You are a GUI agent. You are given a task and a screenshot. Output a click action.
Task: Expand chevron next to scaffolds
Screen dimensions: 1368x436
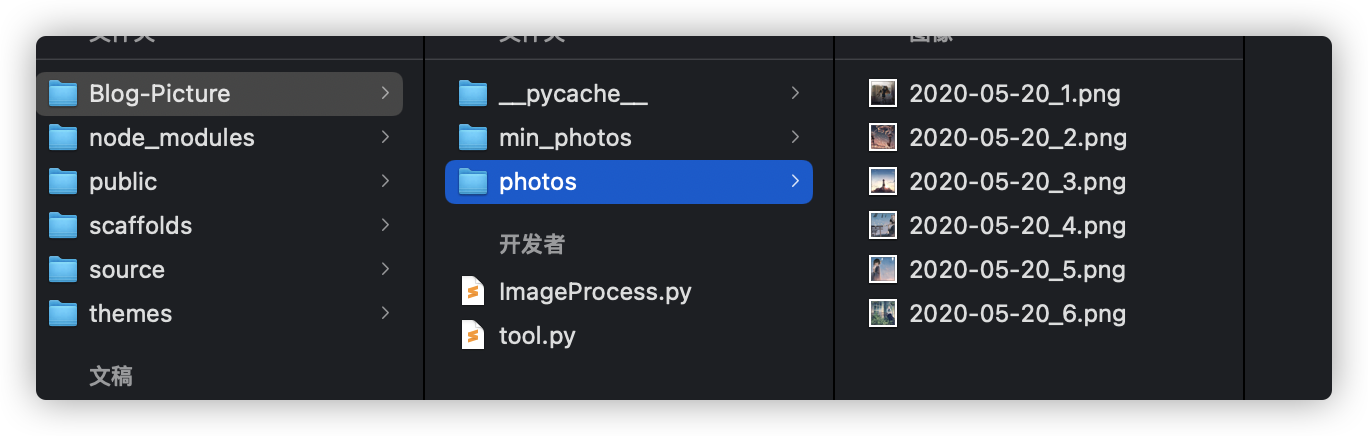coord(385,225)
